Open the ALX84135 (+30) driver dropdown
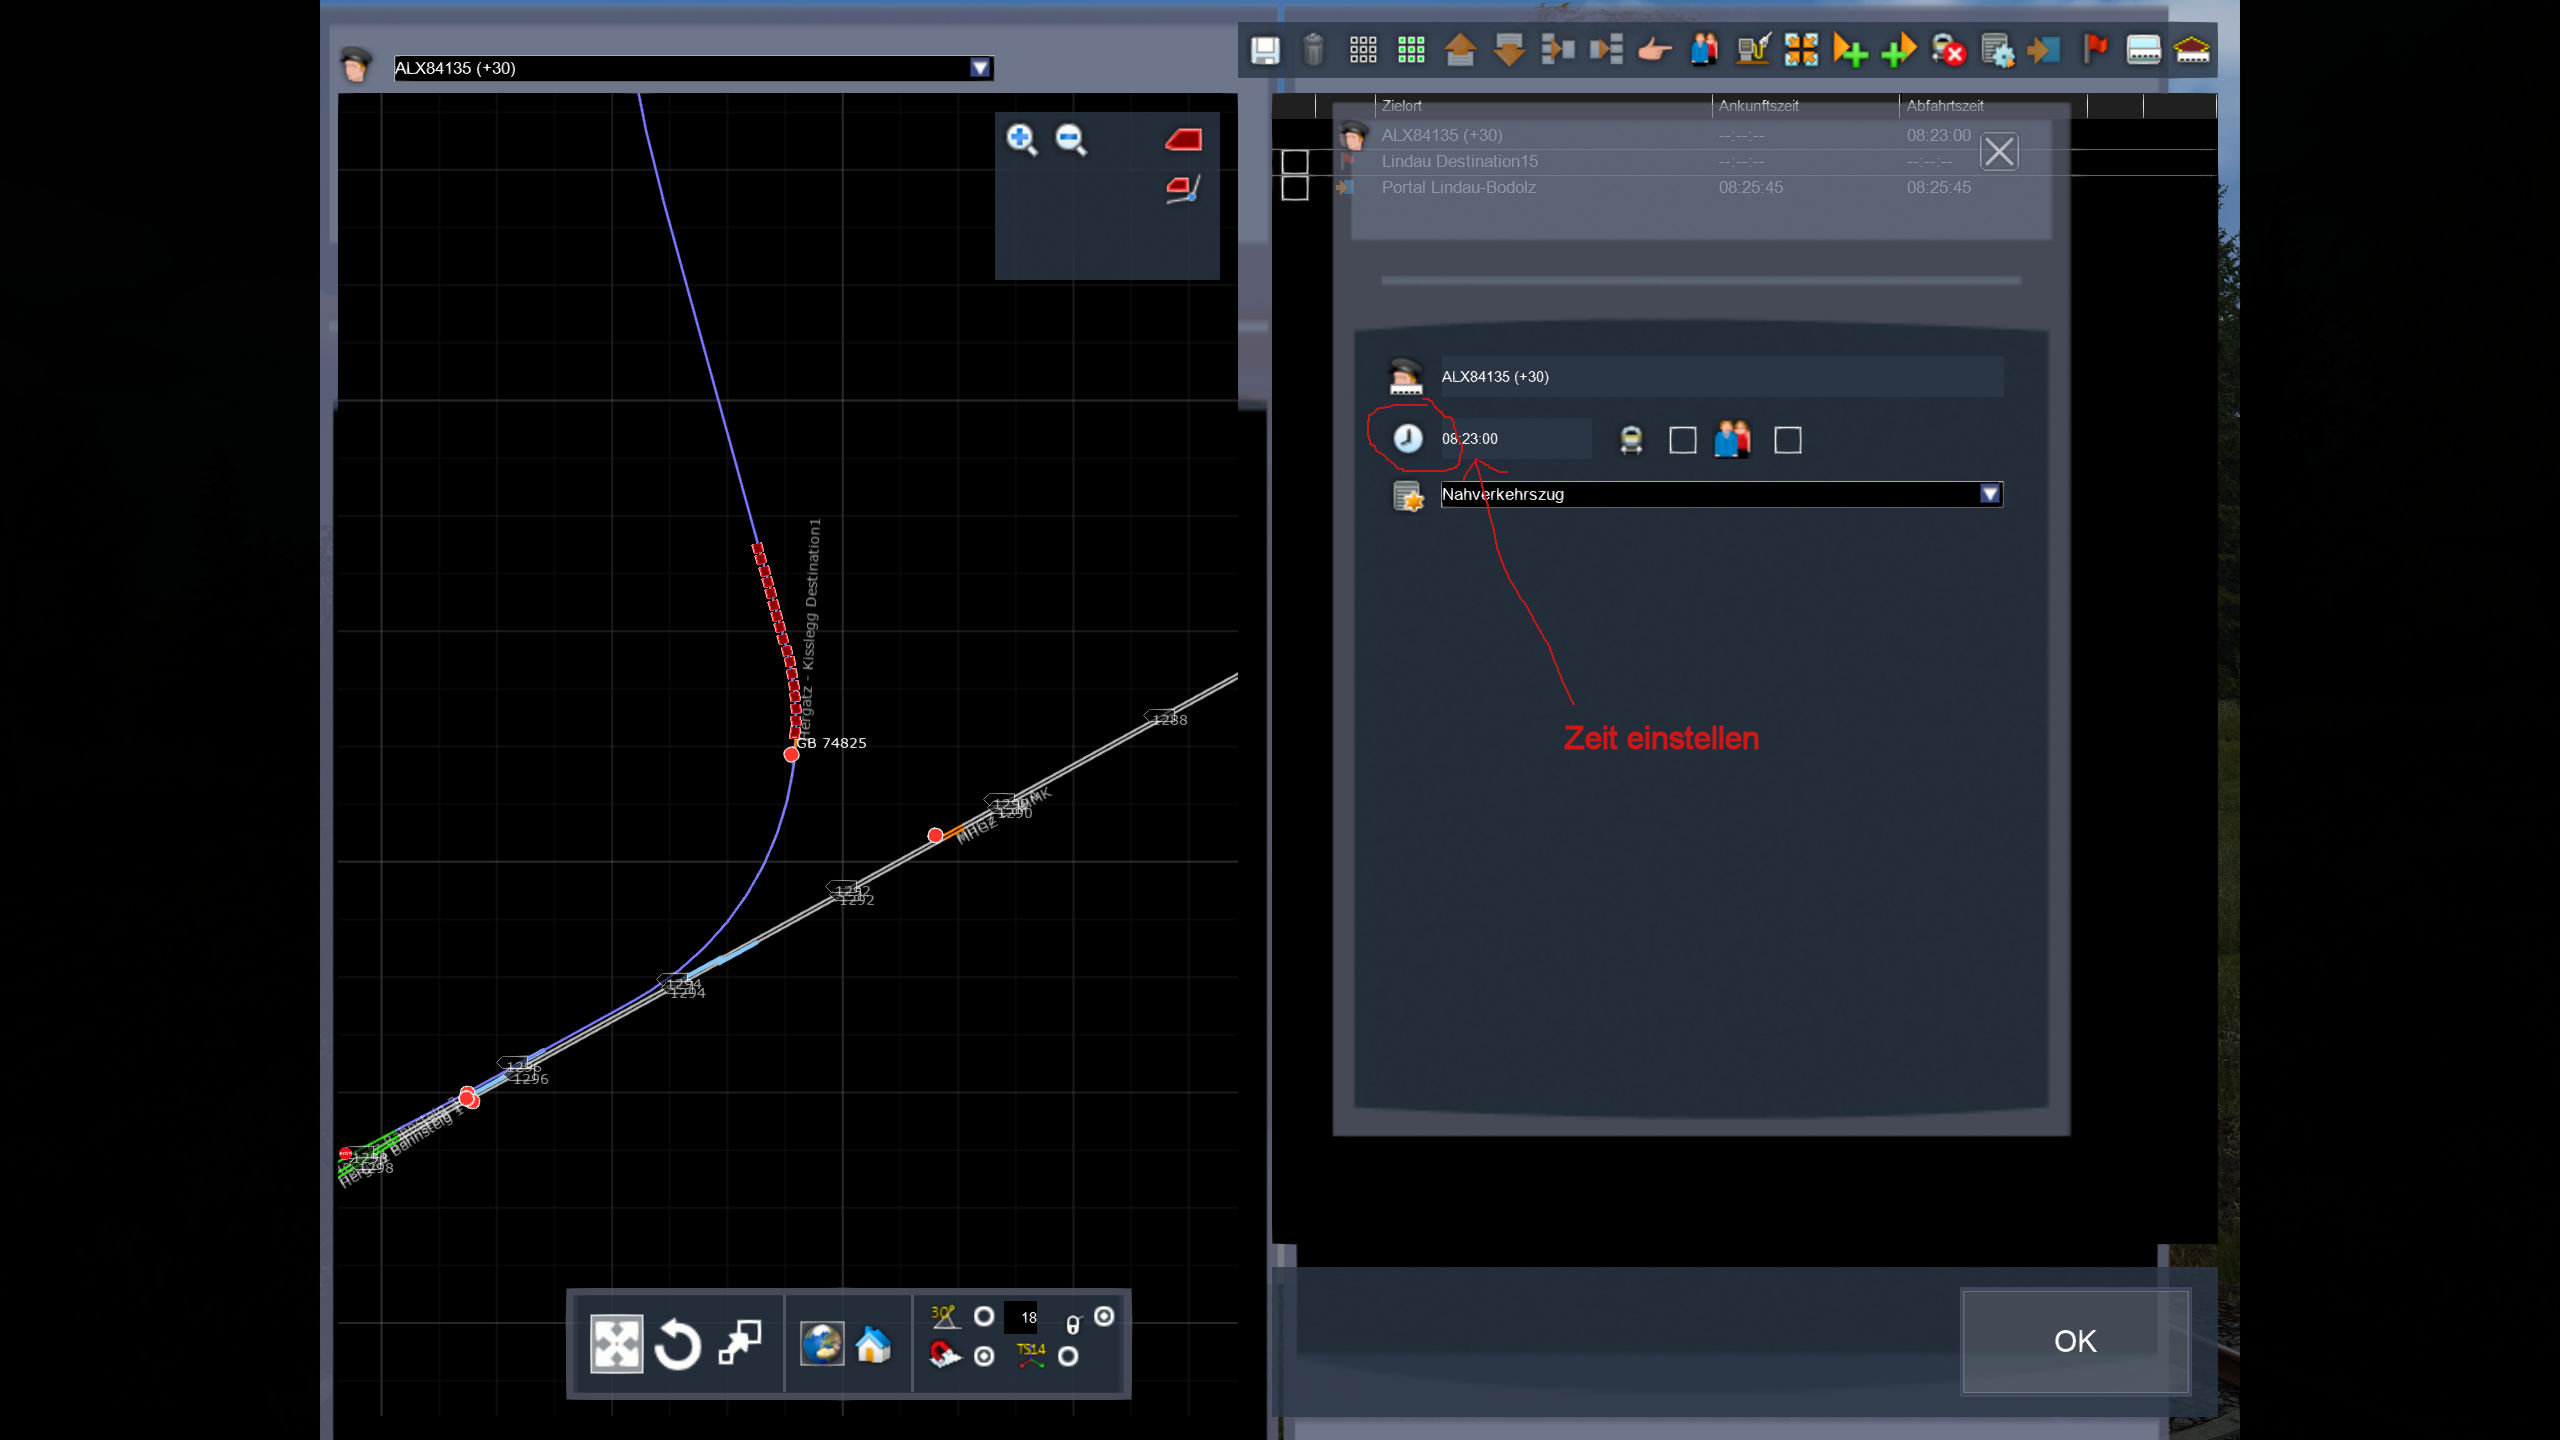The height and width of the screenshot is (1440, 2560). coord(979,68)
